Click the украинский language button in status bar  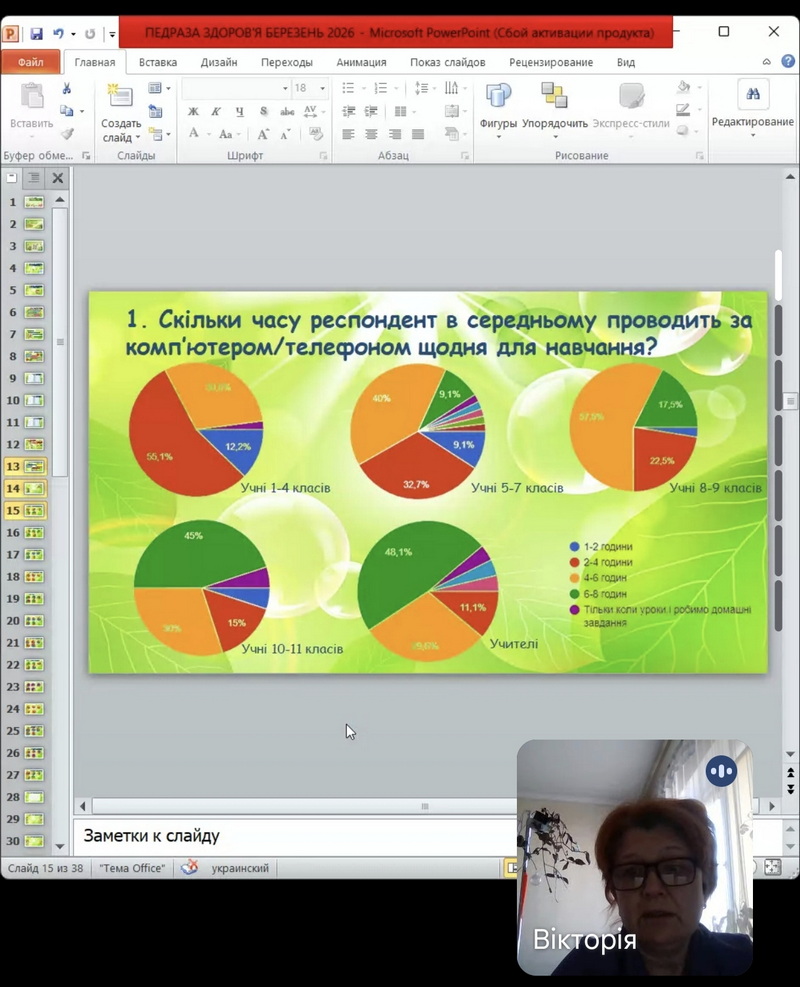click(240, 868)
